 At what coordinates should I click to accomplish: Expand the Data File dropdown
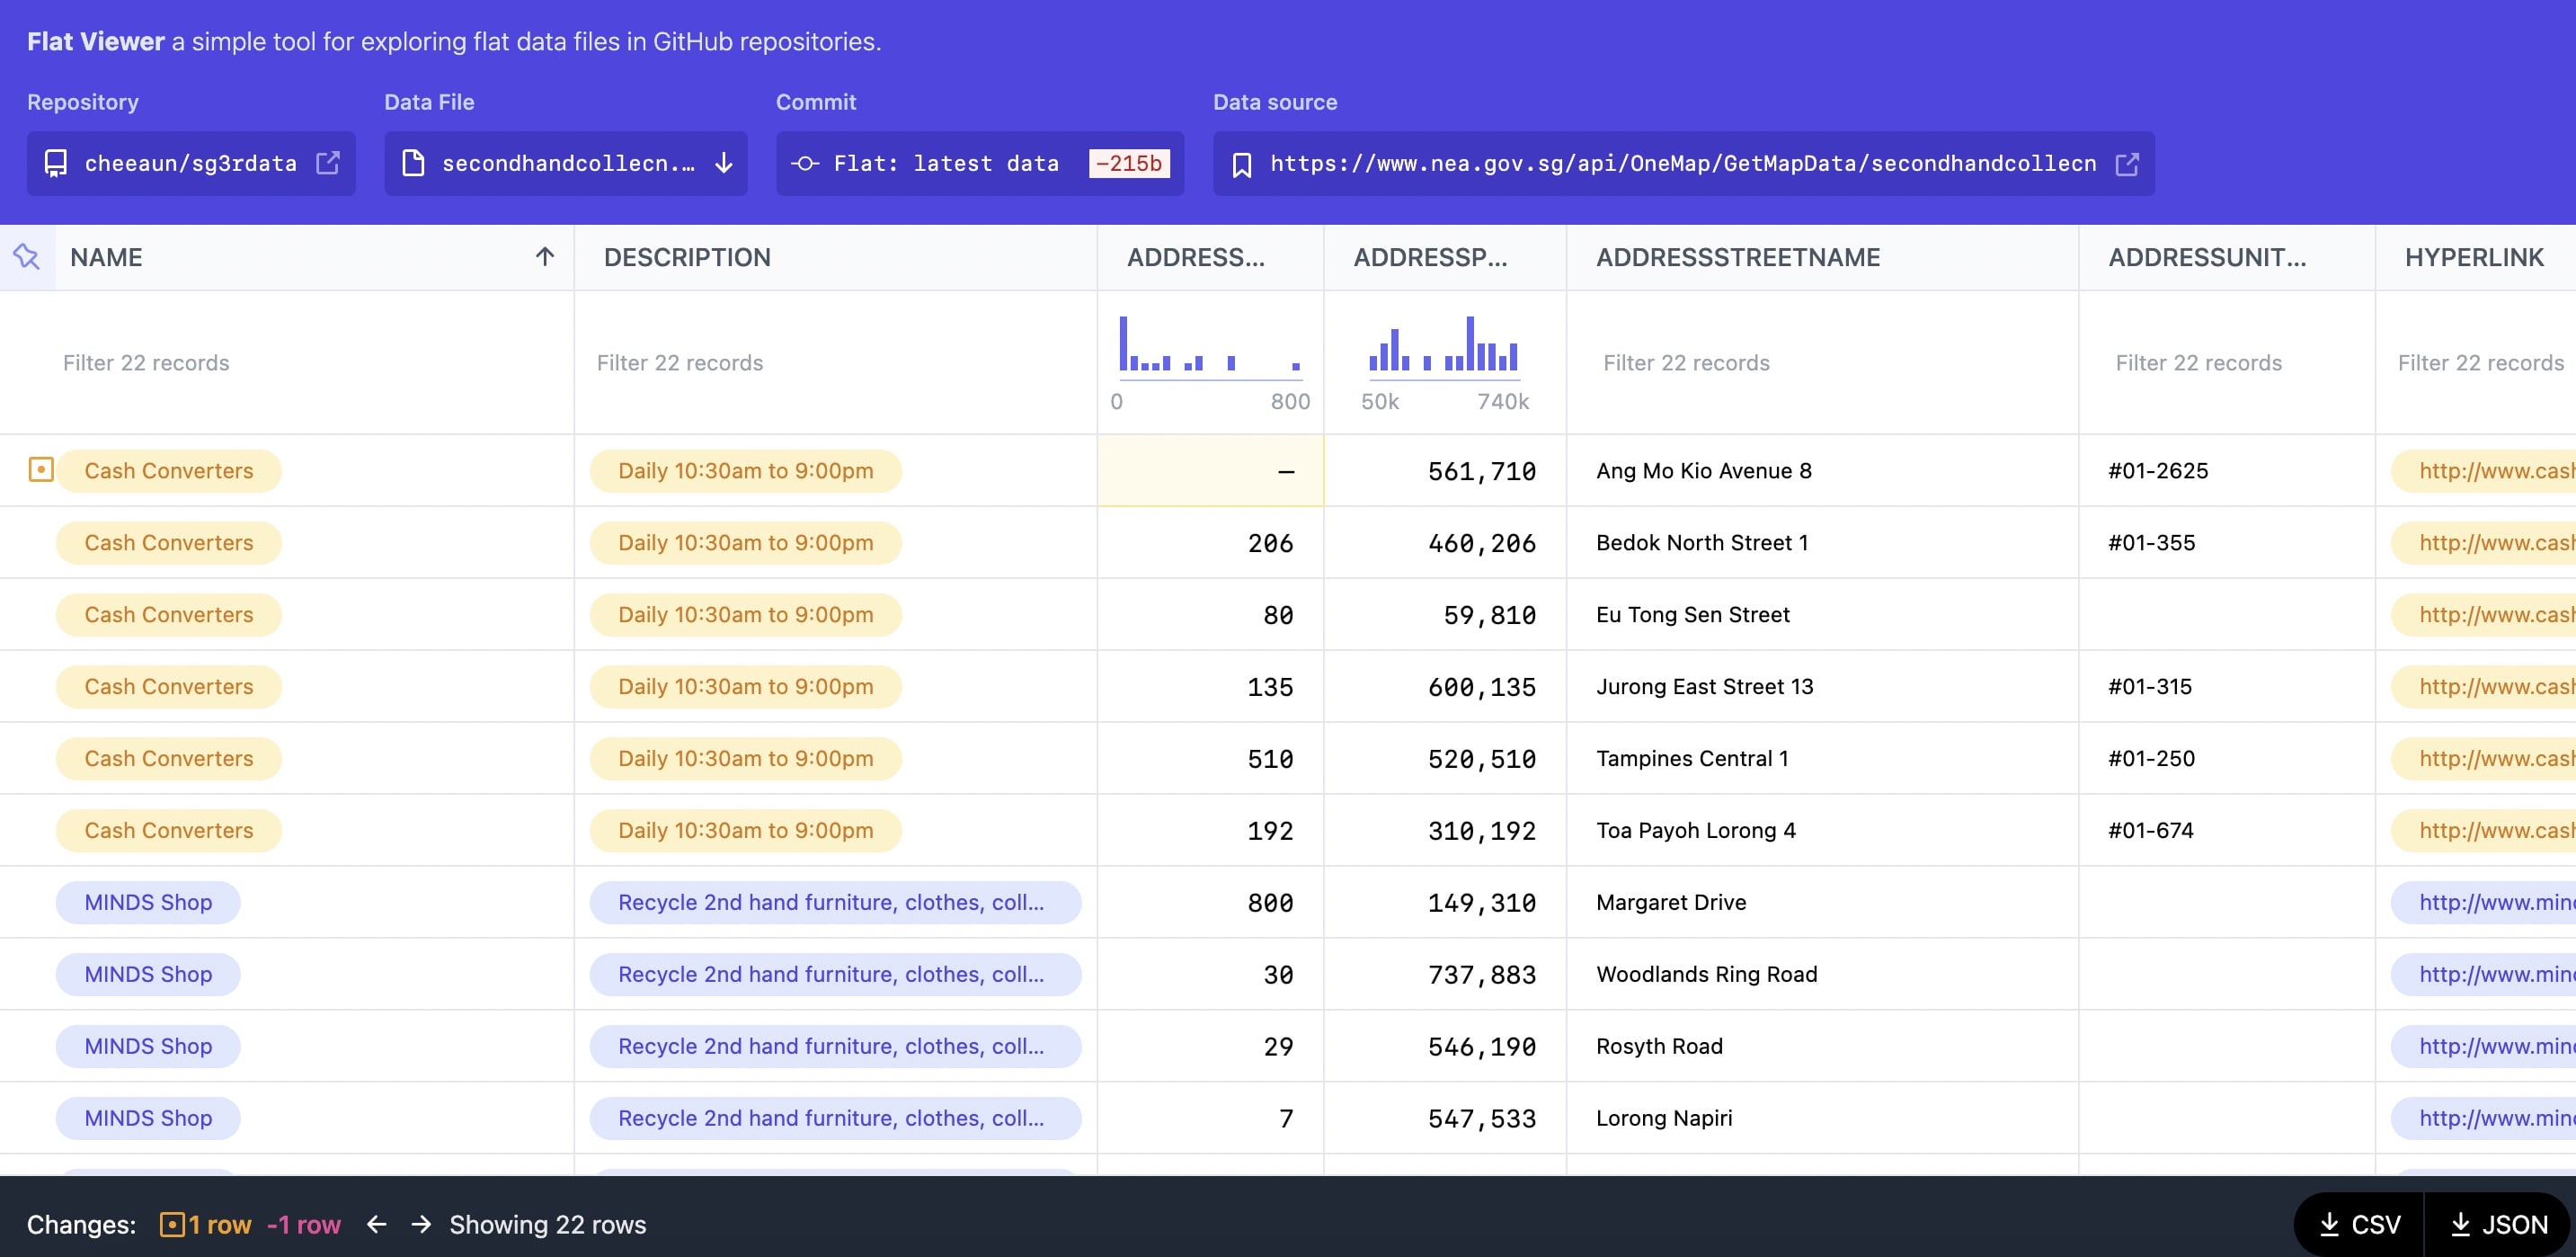pos(566,163)
